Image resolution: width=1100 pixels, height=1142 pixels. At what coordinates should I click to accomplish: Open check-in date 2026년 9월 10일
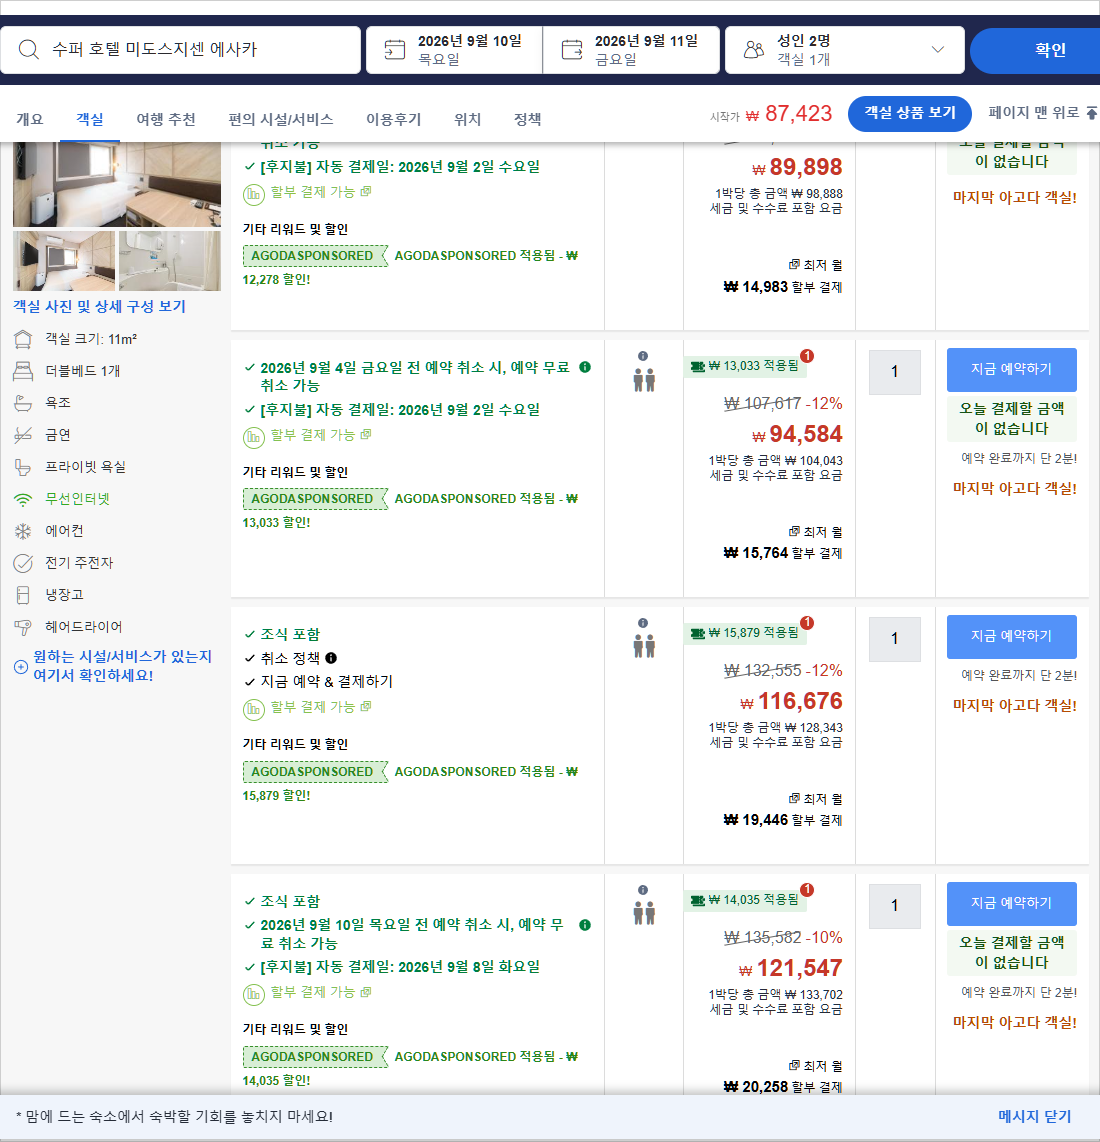pyautogui.click(x=454, y=50)
